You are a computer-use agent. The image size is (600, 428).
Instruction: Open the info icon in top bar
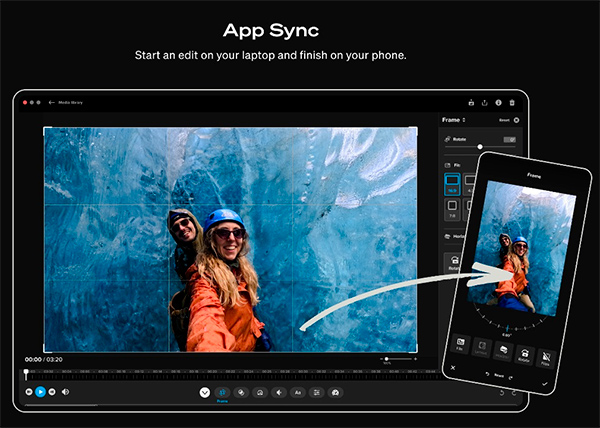(x=498, y=102)
